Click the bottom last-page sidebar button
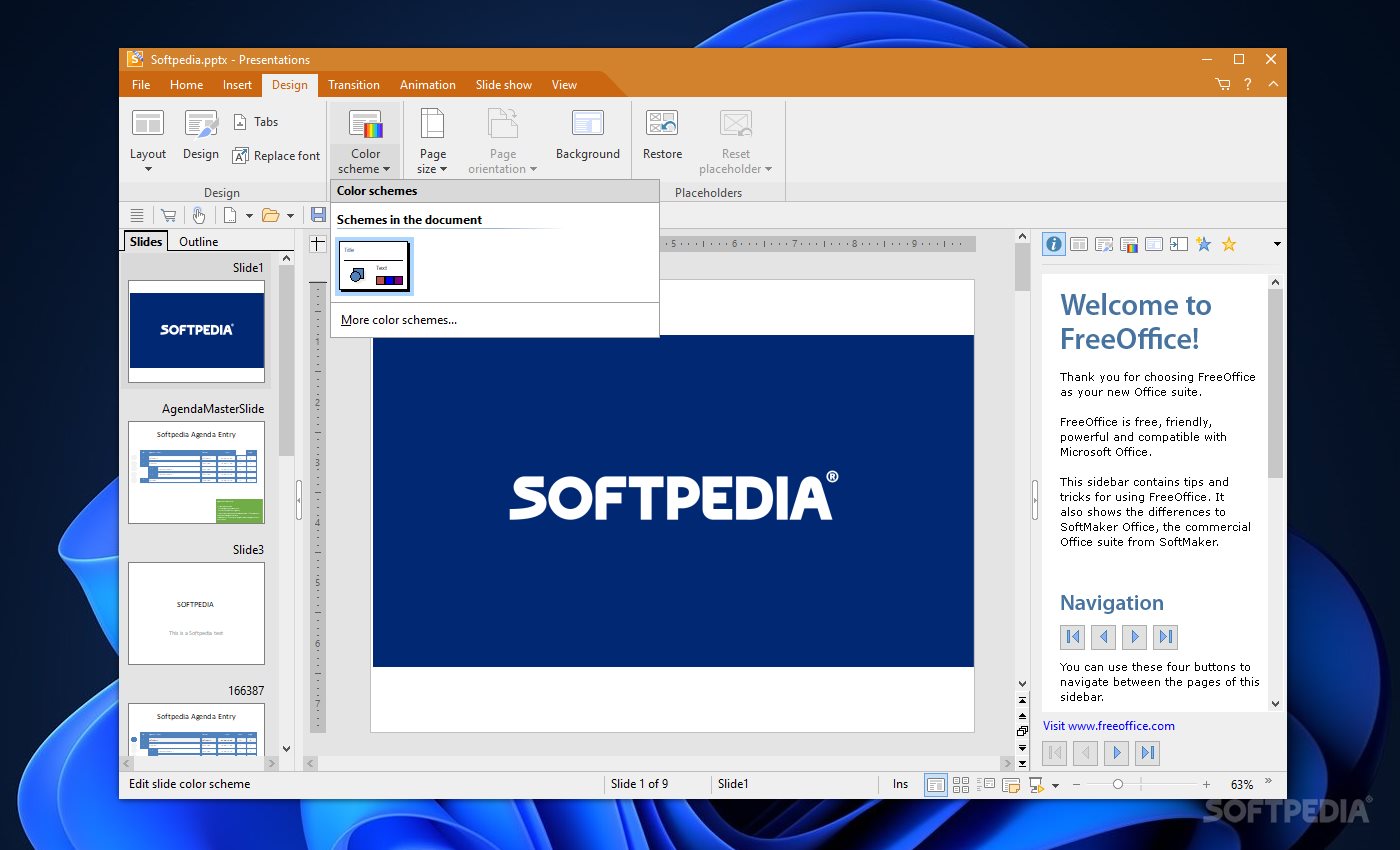Viewport: 1400px width, 850px height. [1148, 753]
